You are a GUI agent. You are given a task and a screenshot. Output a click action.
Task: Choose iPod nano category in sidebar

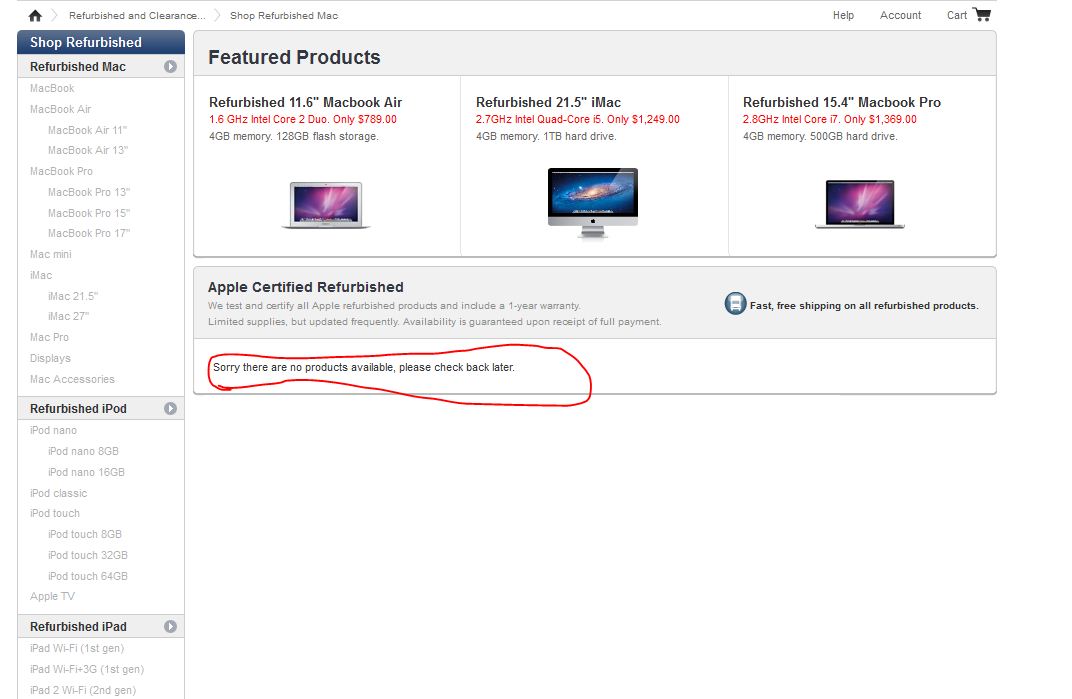pos(53,430)
